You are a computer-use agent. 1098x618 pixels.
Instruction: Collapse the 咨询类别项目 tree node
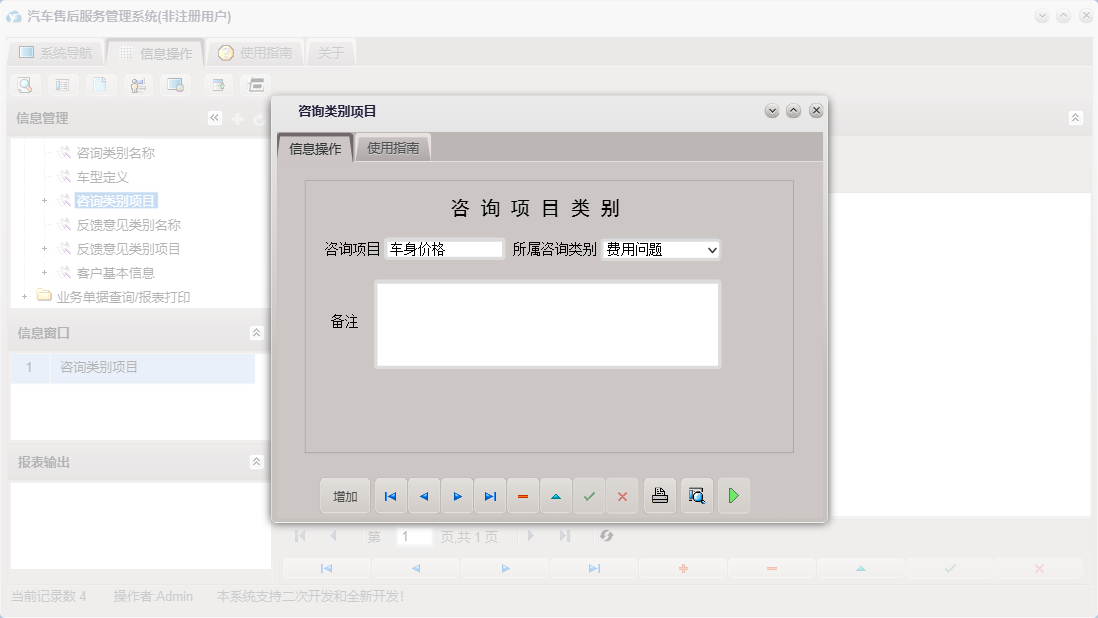[43, 200]
